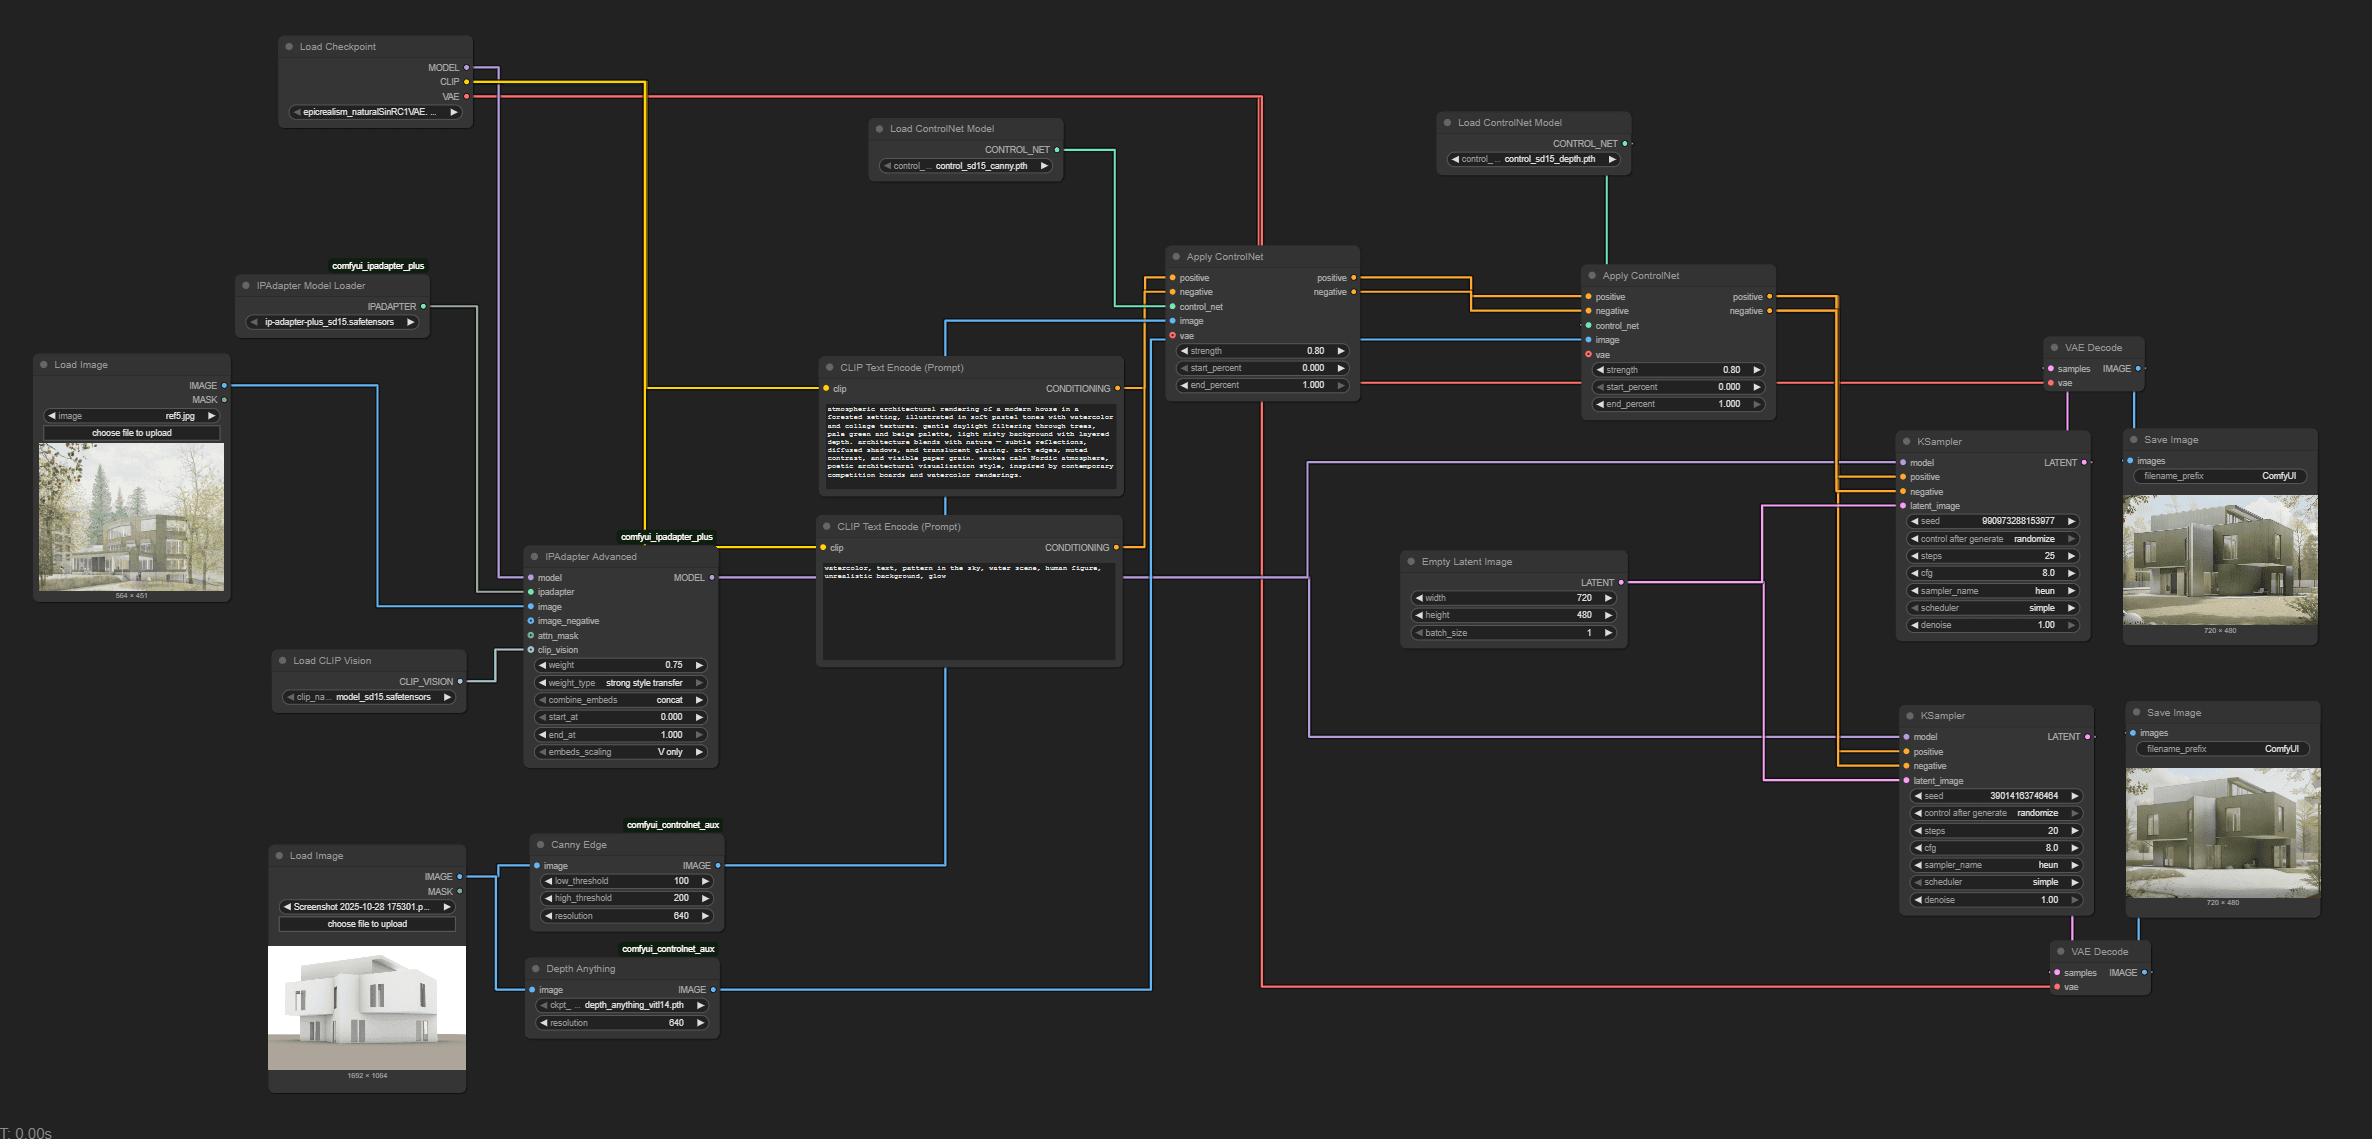Collapse the IPAdapter Advanced node title dot

click(x=535, y=557)
